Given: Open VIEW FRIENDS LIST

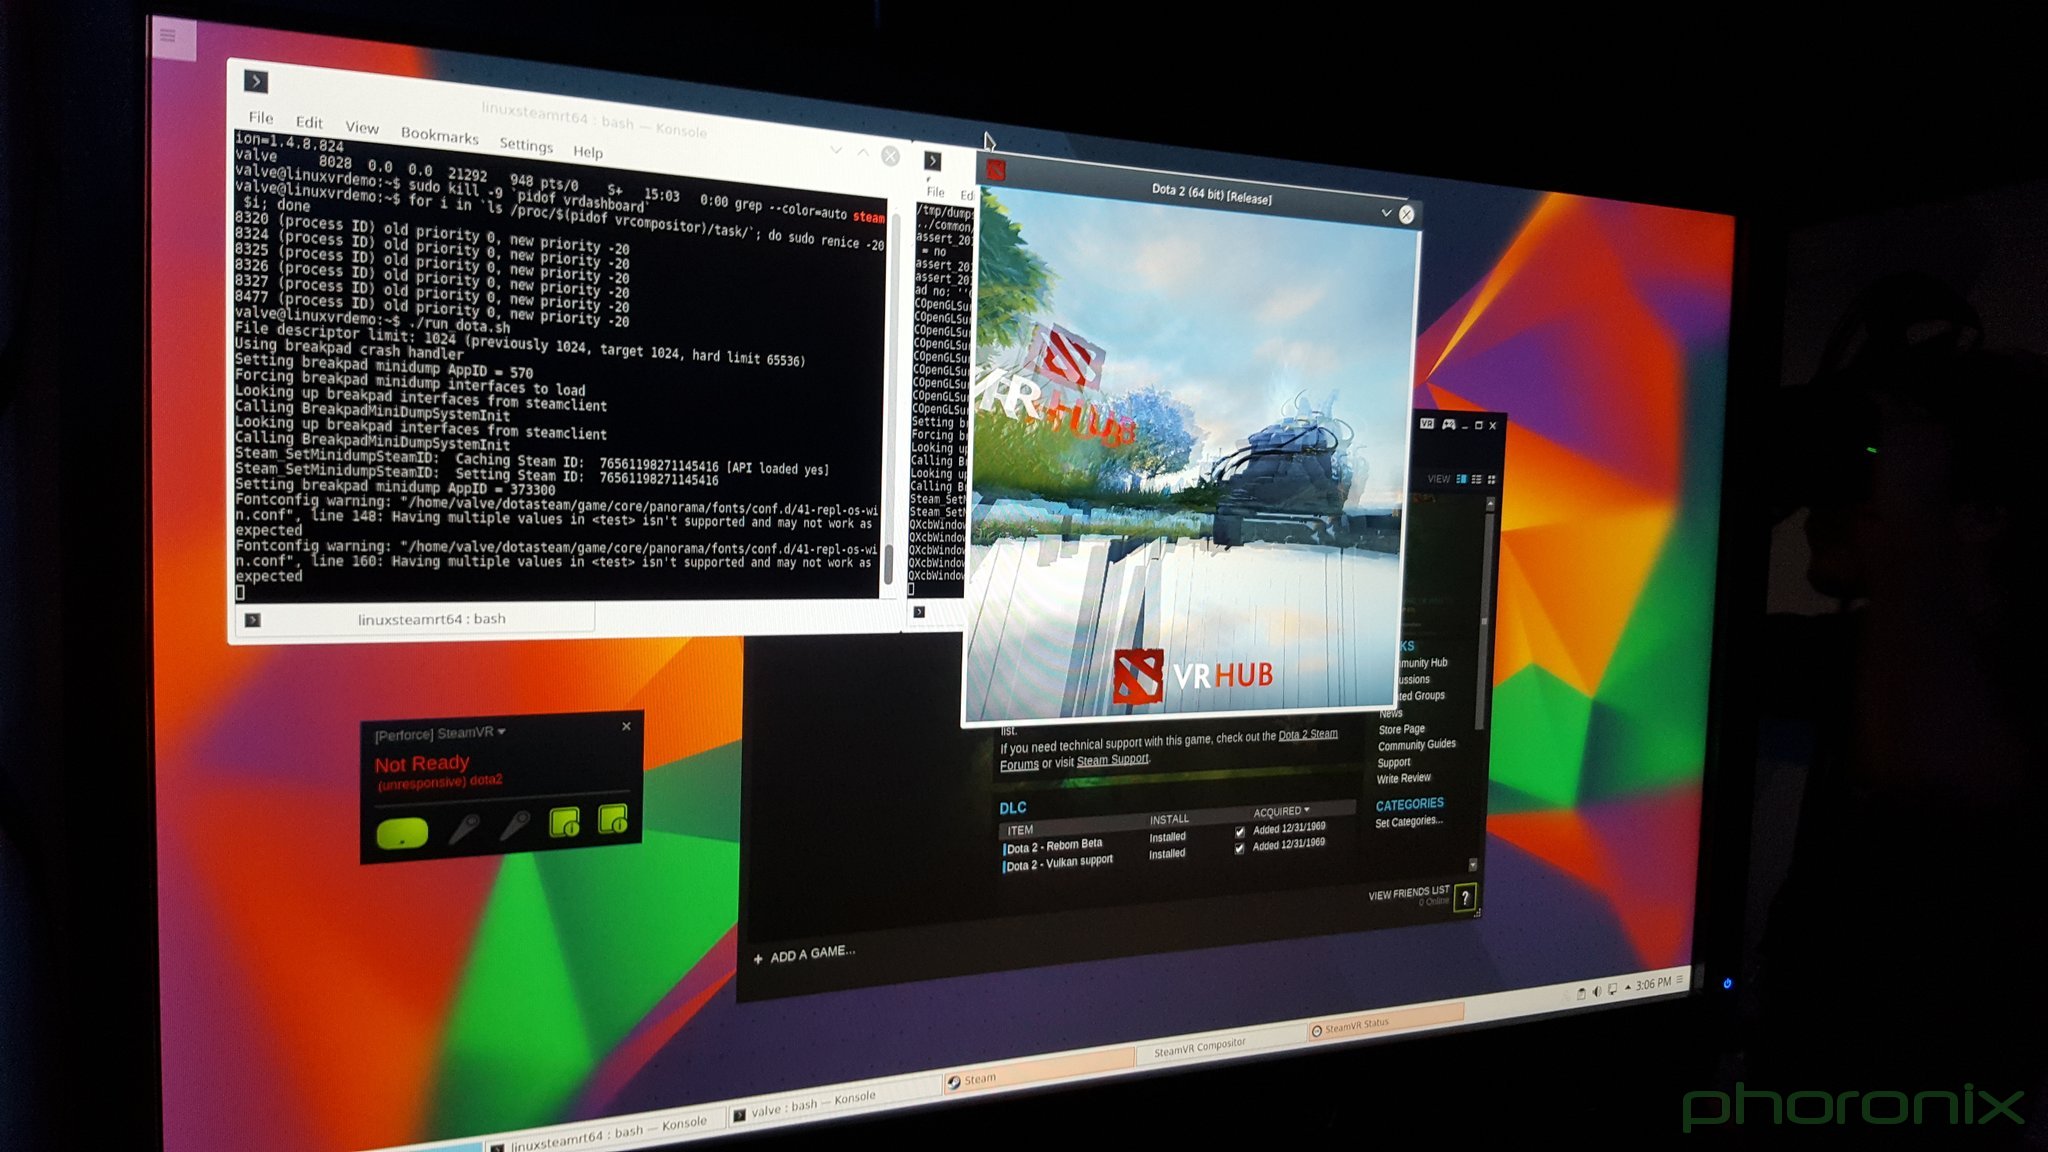Looking at the screenshot, I should coord(1408,893).
